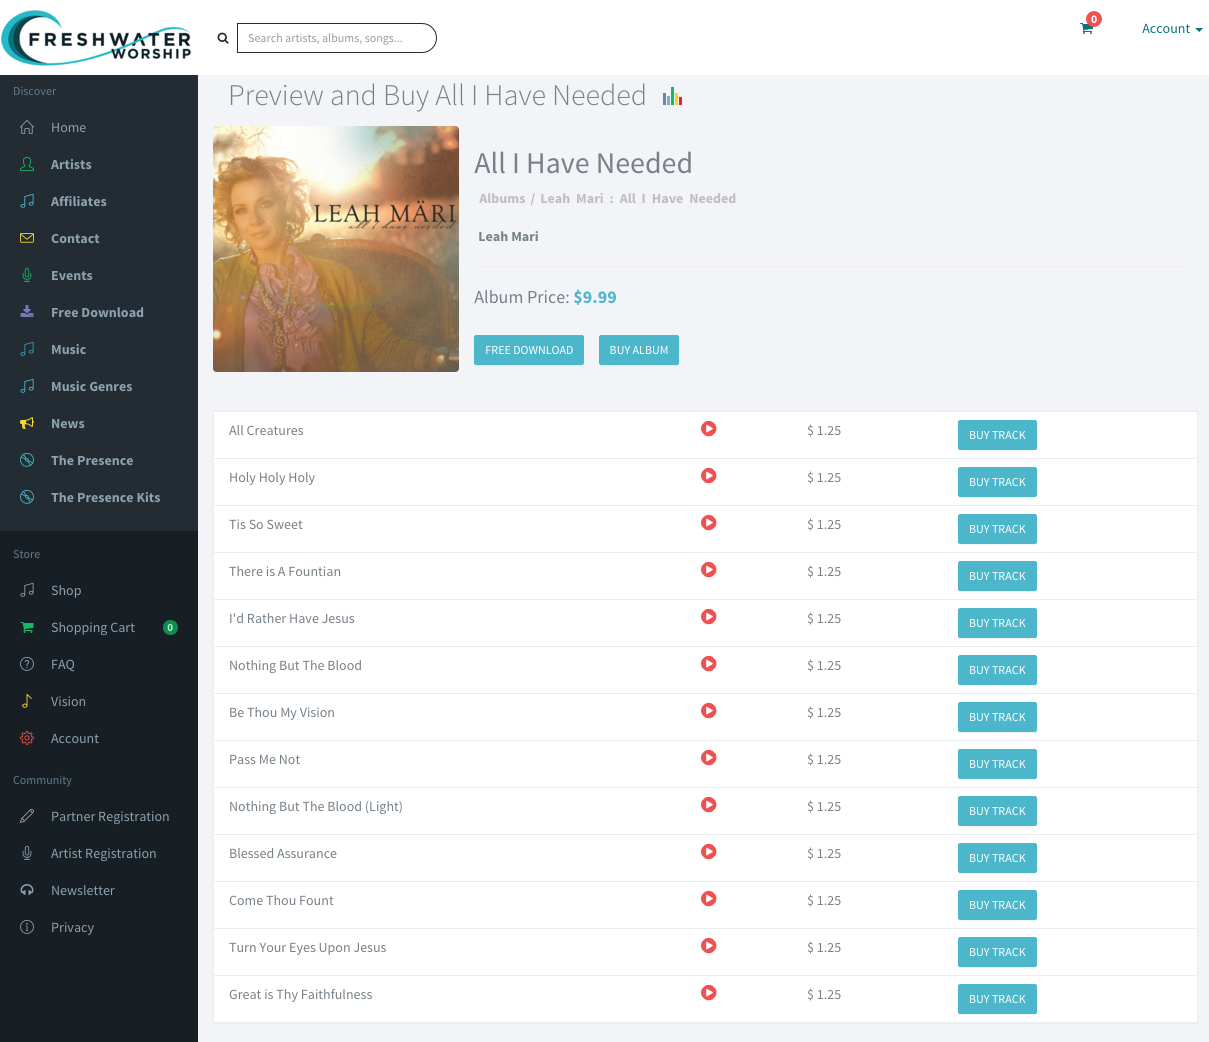Buy the I'd Rather Have Jesus track
This screenshot has width=1209, height=1042.
[997, 623]
